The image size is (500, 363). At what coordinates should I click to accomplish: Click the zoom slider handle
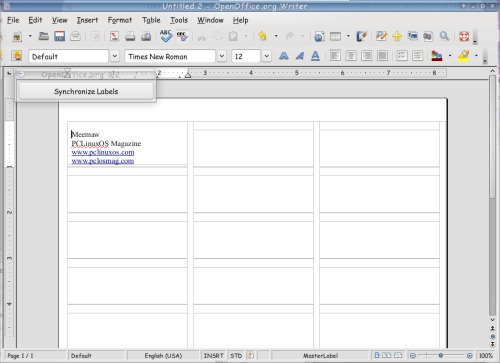pyautogui.click(x=441, y=356)
